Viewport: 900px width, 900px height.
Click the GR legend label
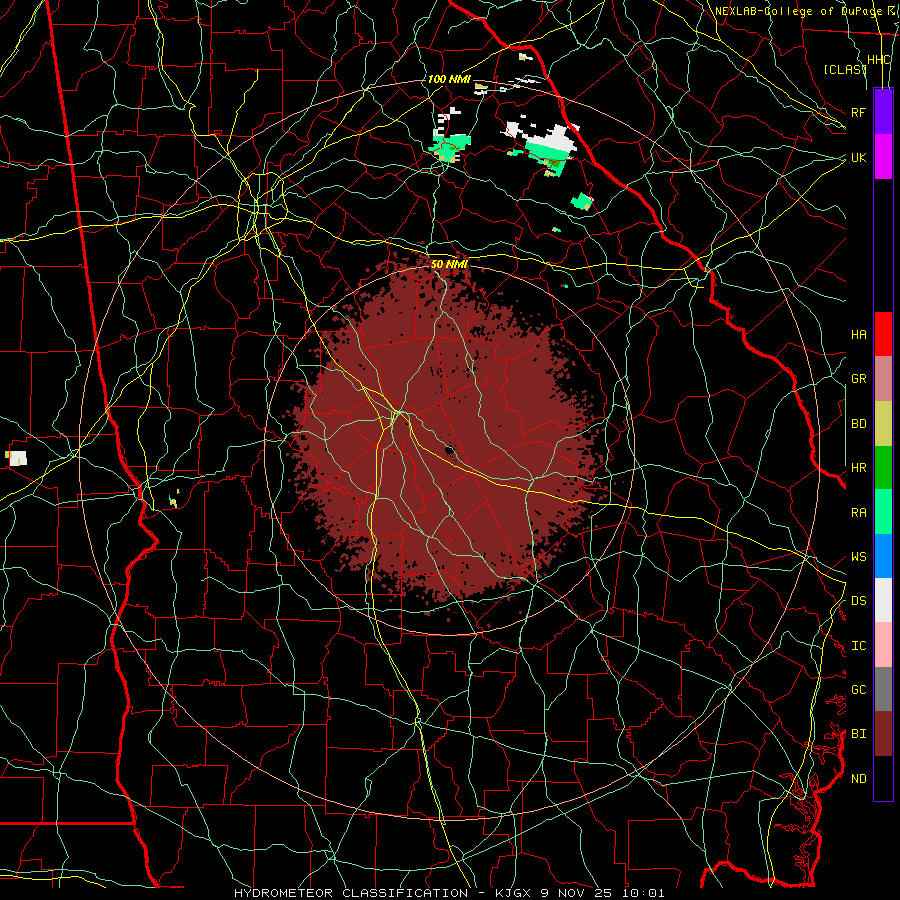point(859,379)
